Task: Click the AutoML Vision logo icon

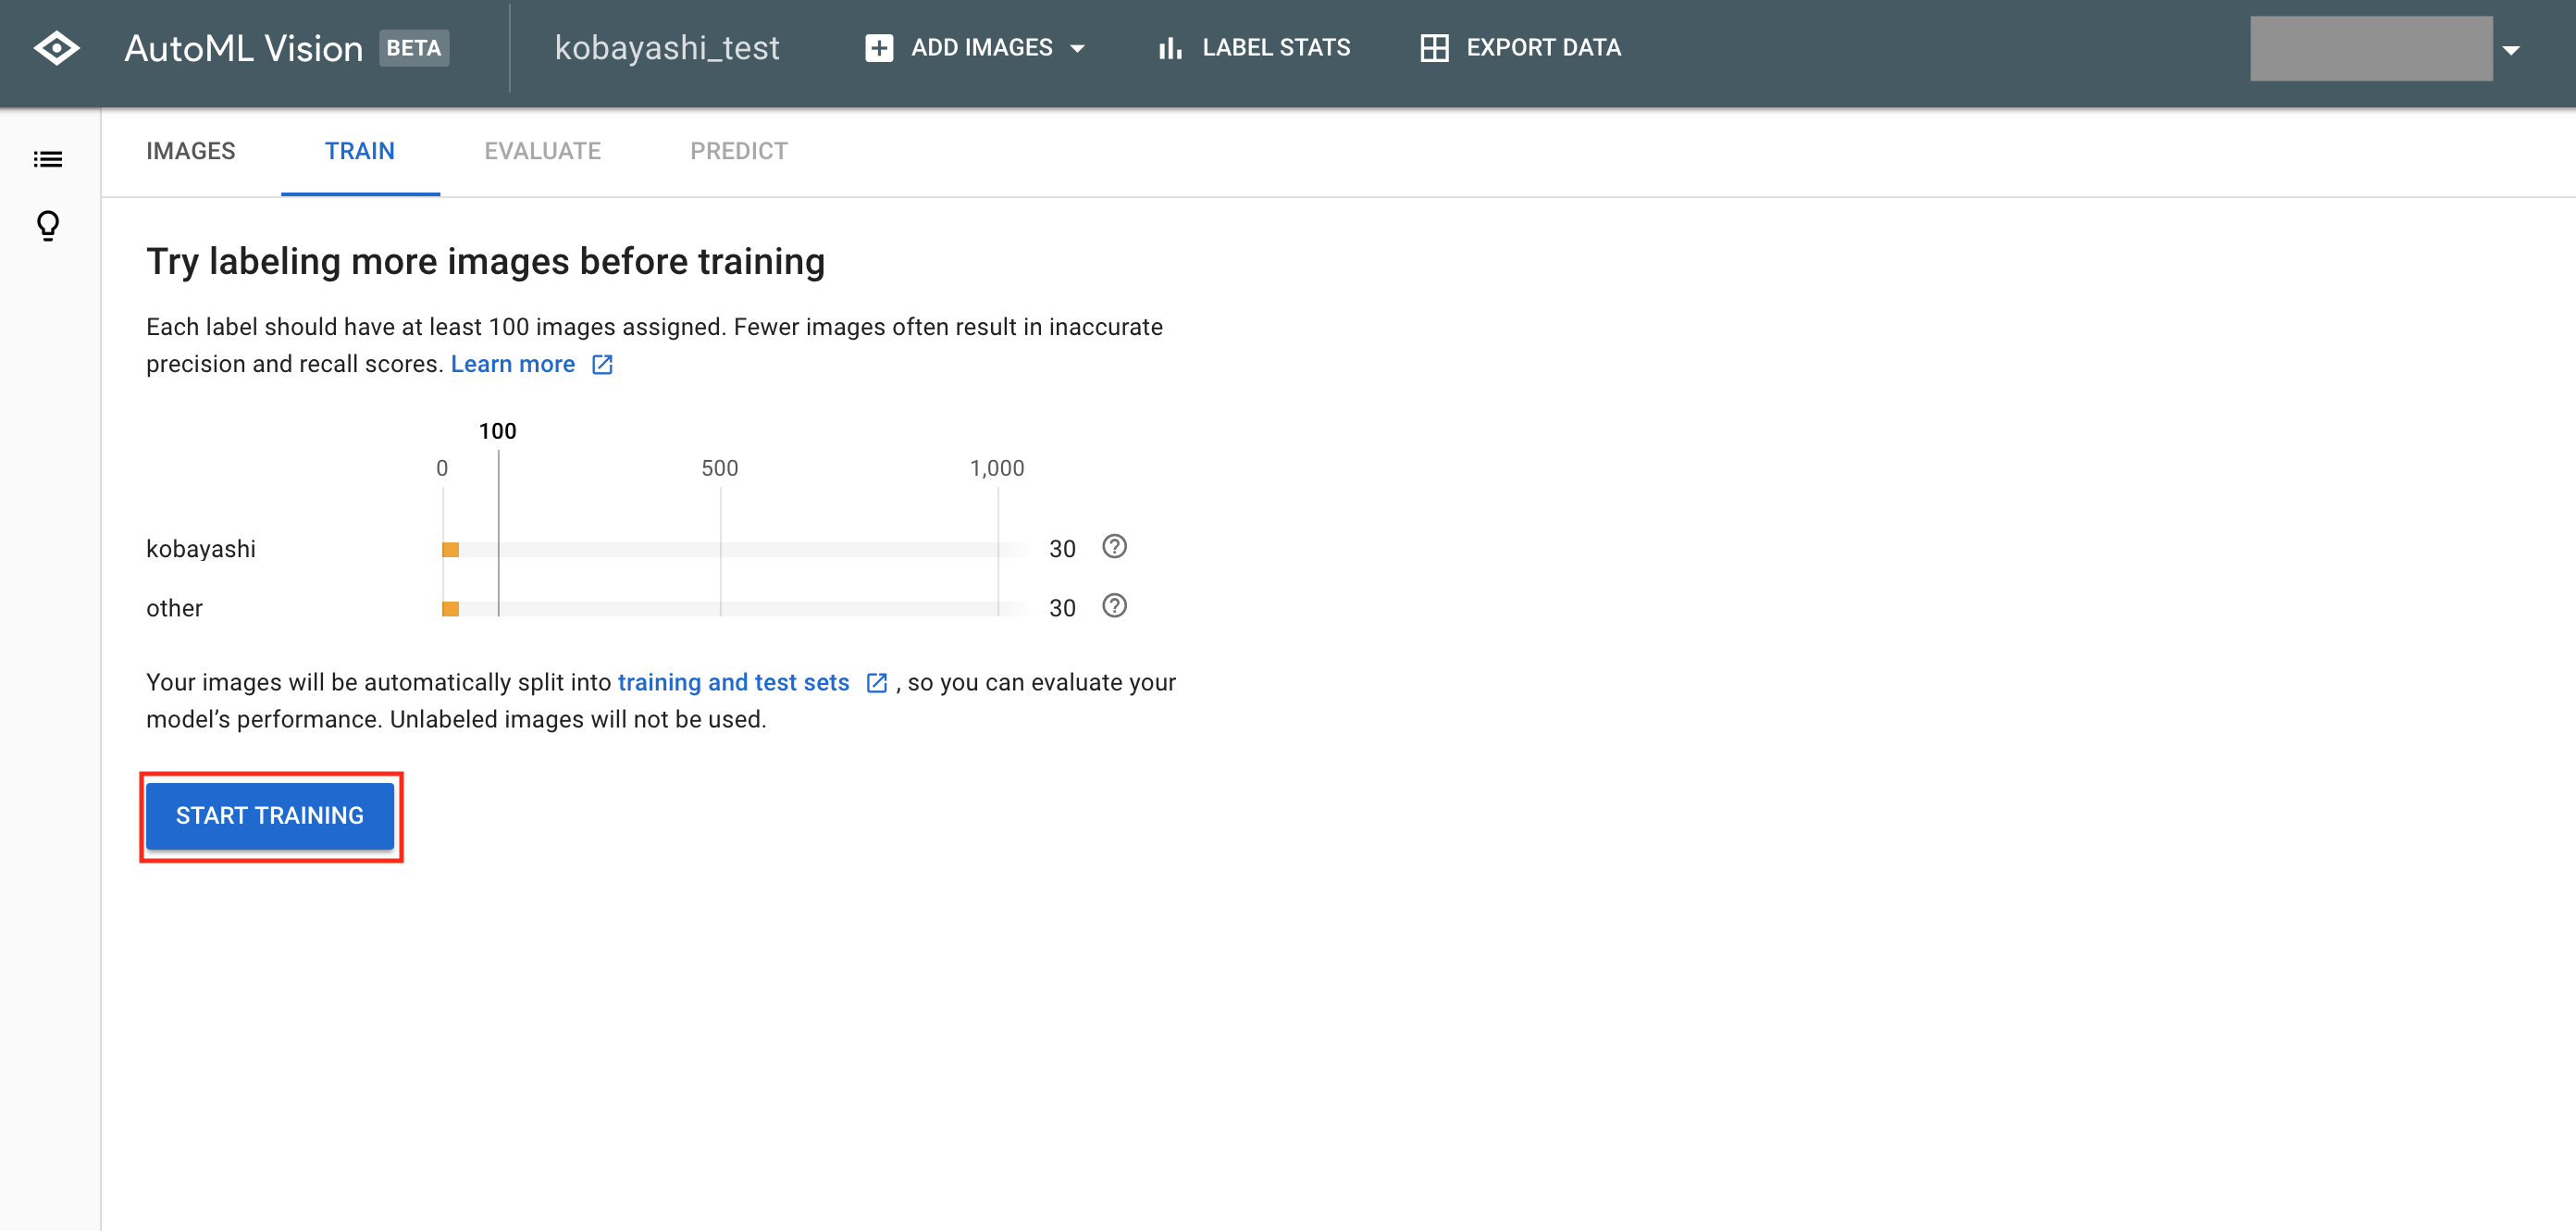Action: [56, 48]
